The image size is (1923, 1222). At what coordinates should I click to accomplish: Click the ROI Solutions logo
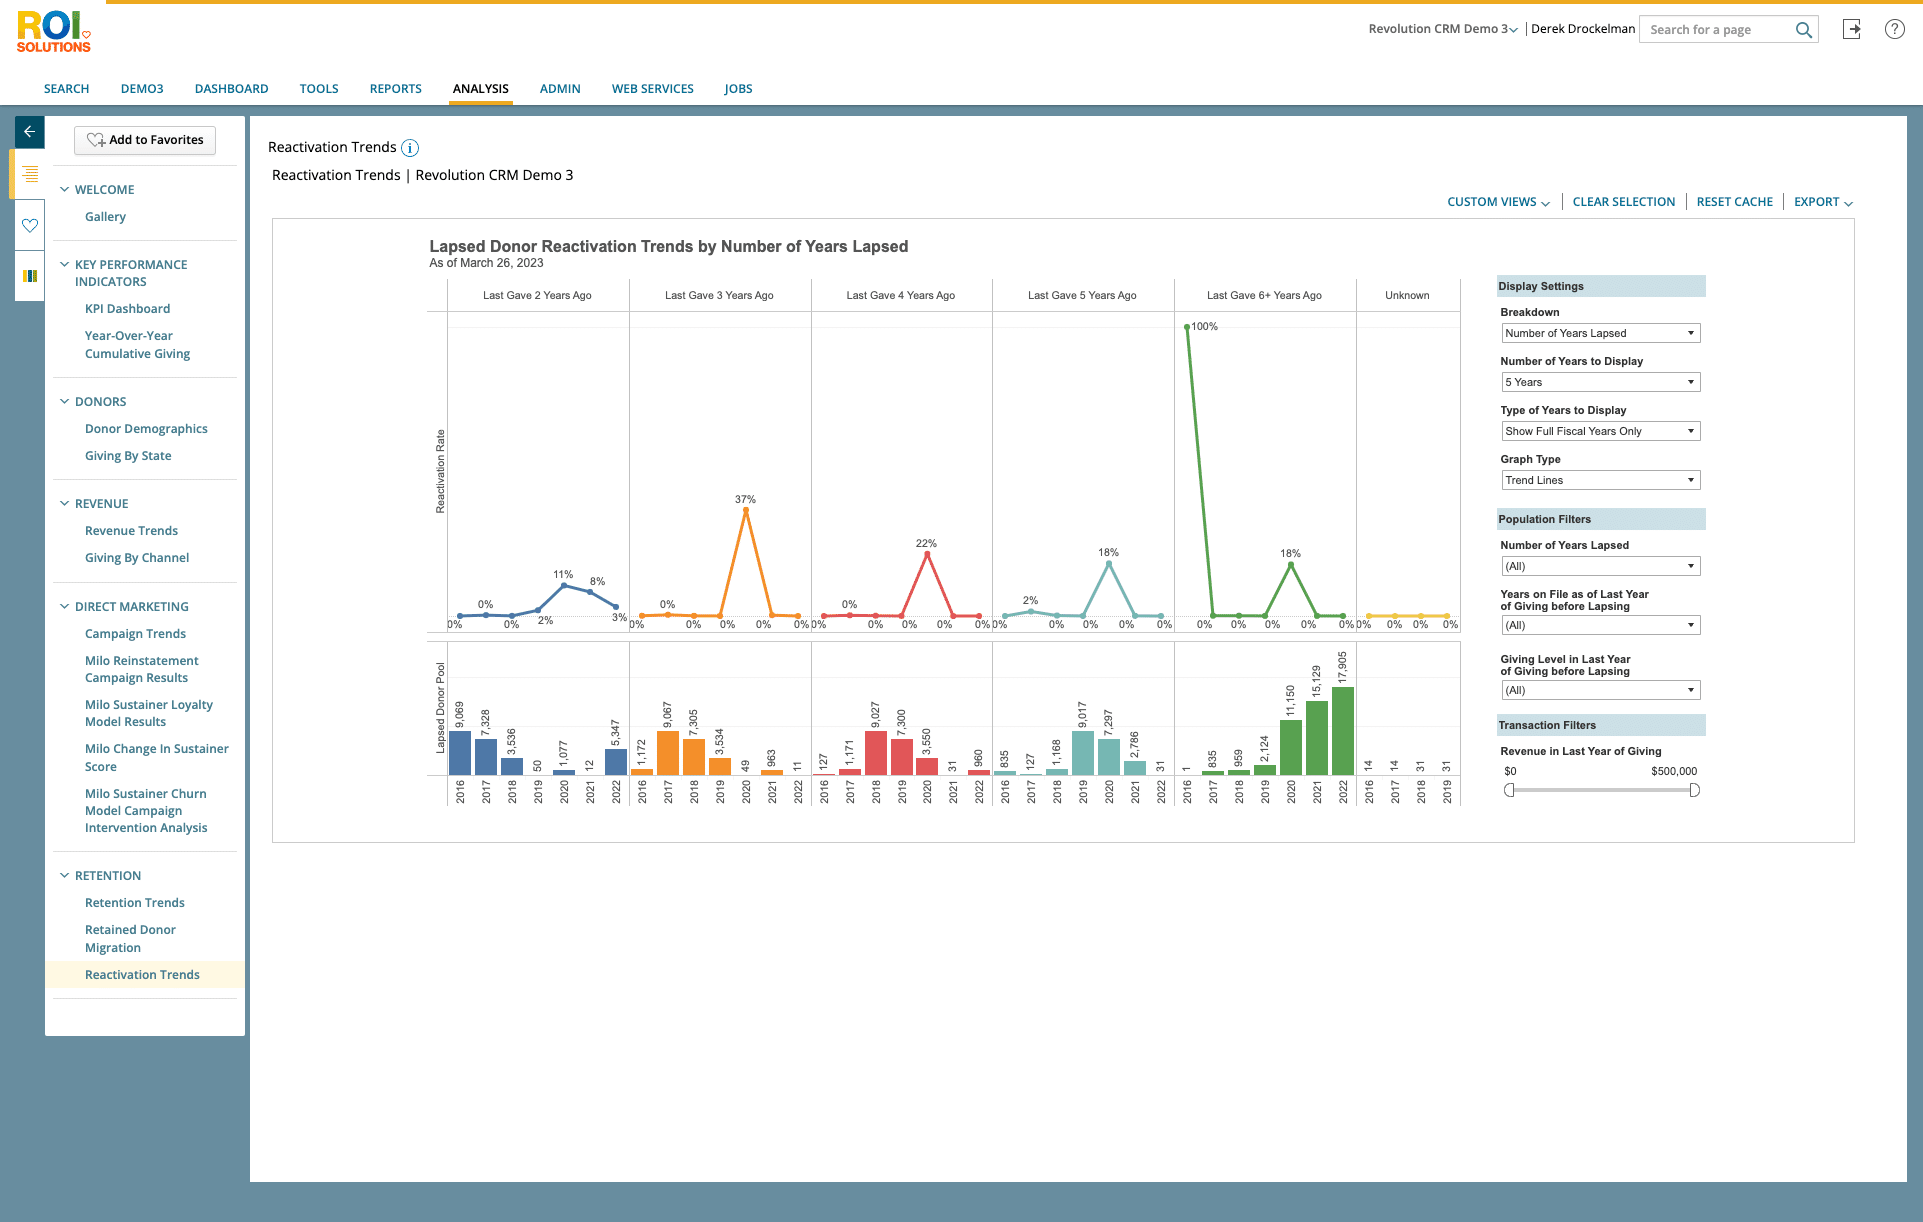pos(54,32)
